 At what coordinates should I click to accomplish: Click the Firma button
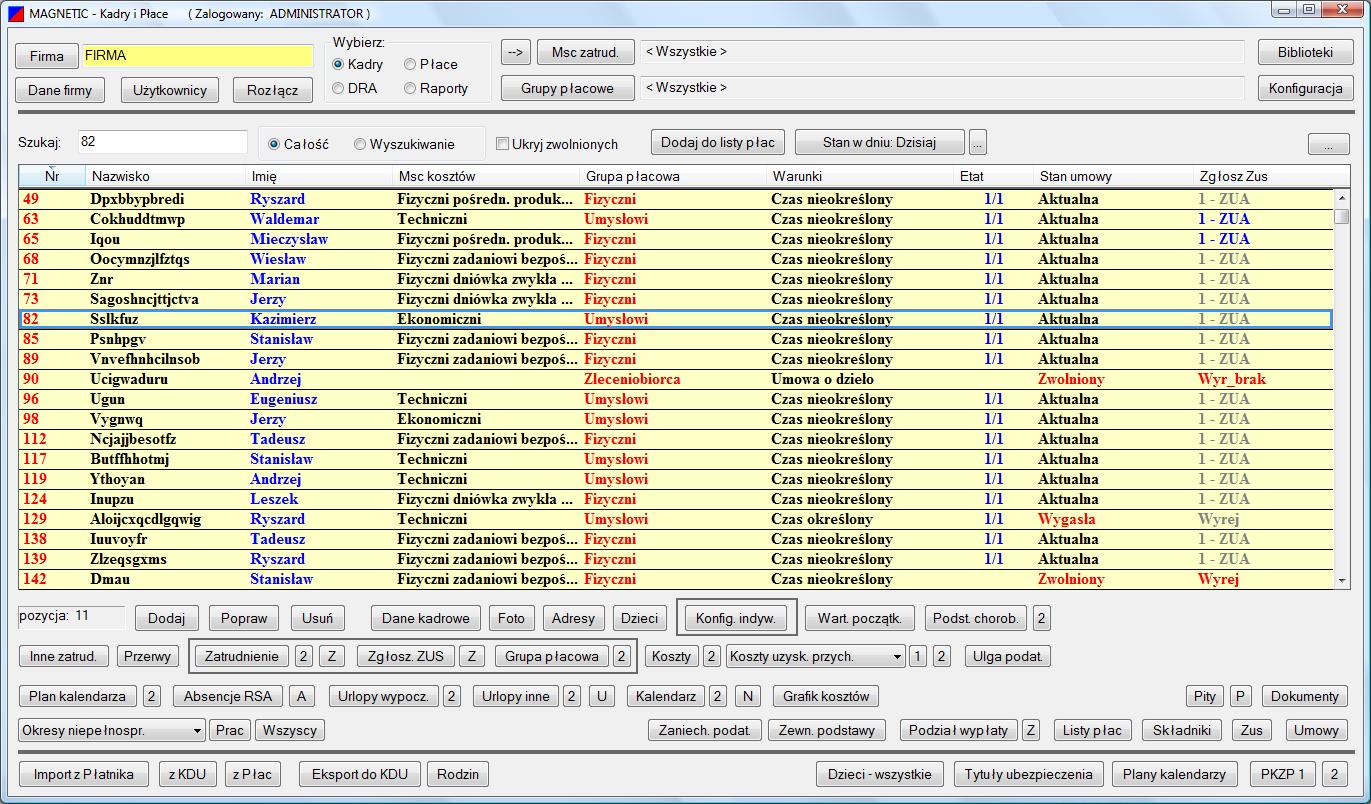pyautogui.click(x=47, y=56)
